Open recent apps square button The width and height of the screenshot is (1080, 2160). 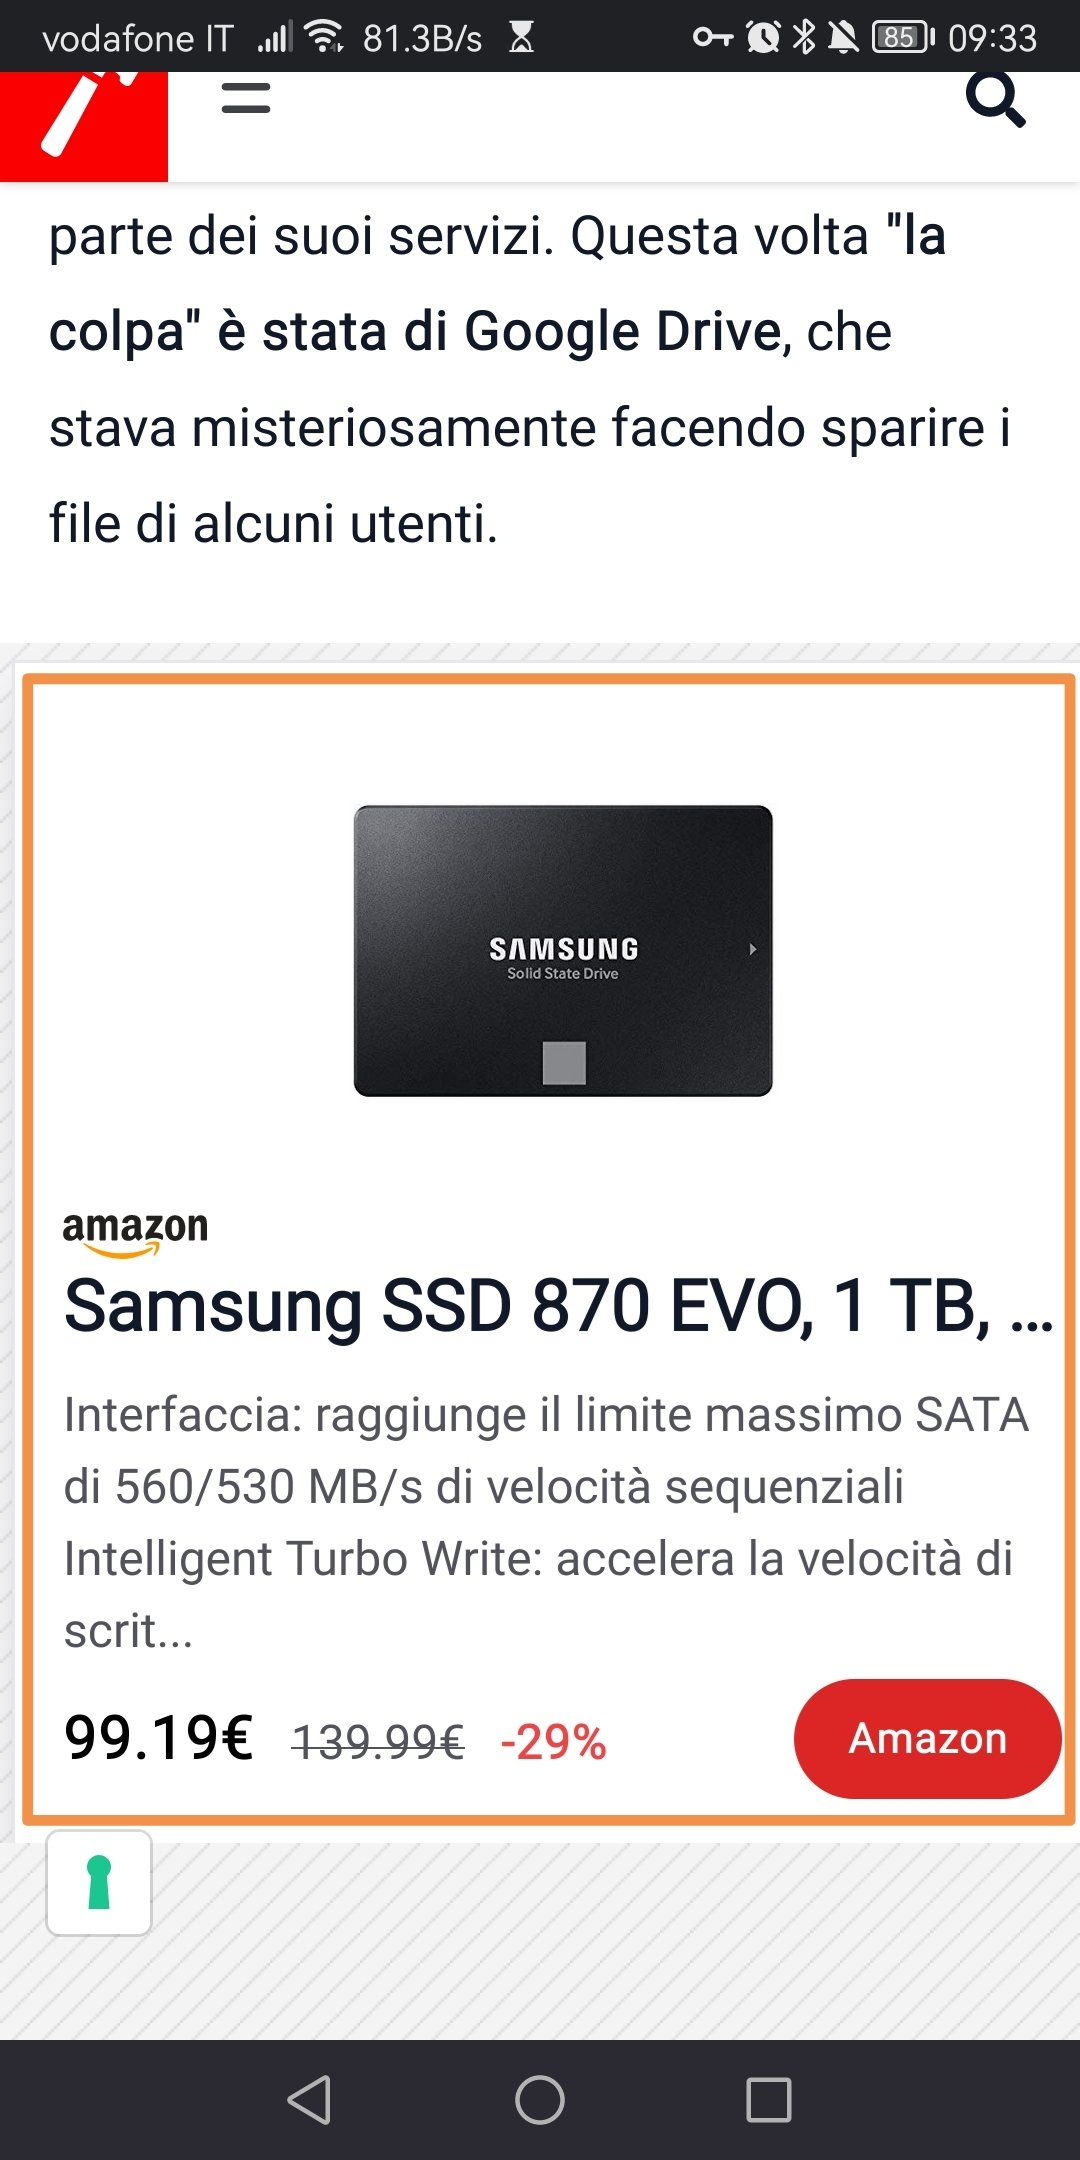pos(769,2099)
